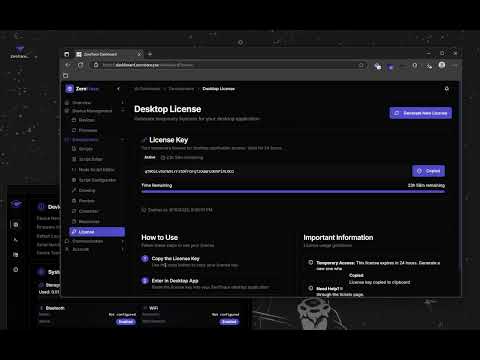
Task: Select the Dashboard browser tab
Action: click(x=109, y=54)
